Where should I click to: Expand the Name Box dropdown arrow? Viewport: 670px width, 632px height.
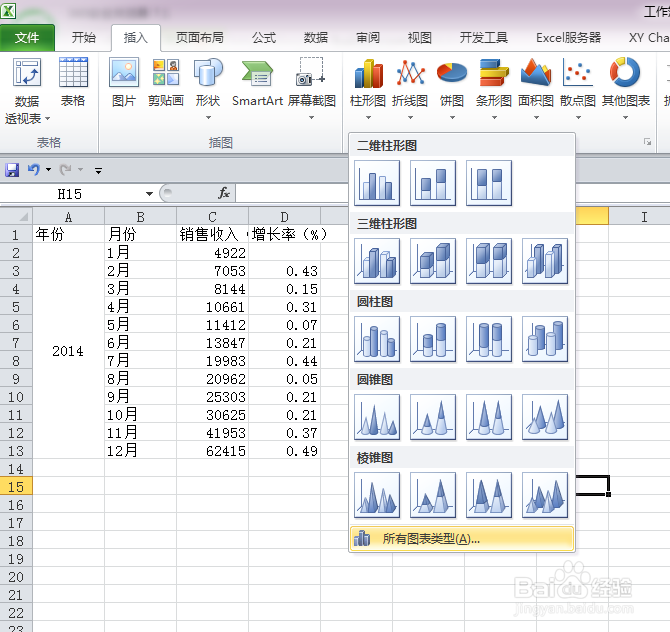149,194
